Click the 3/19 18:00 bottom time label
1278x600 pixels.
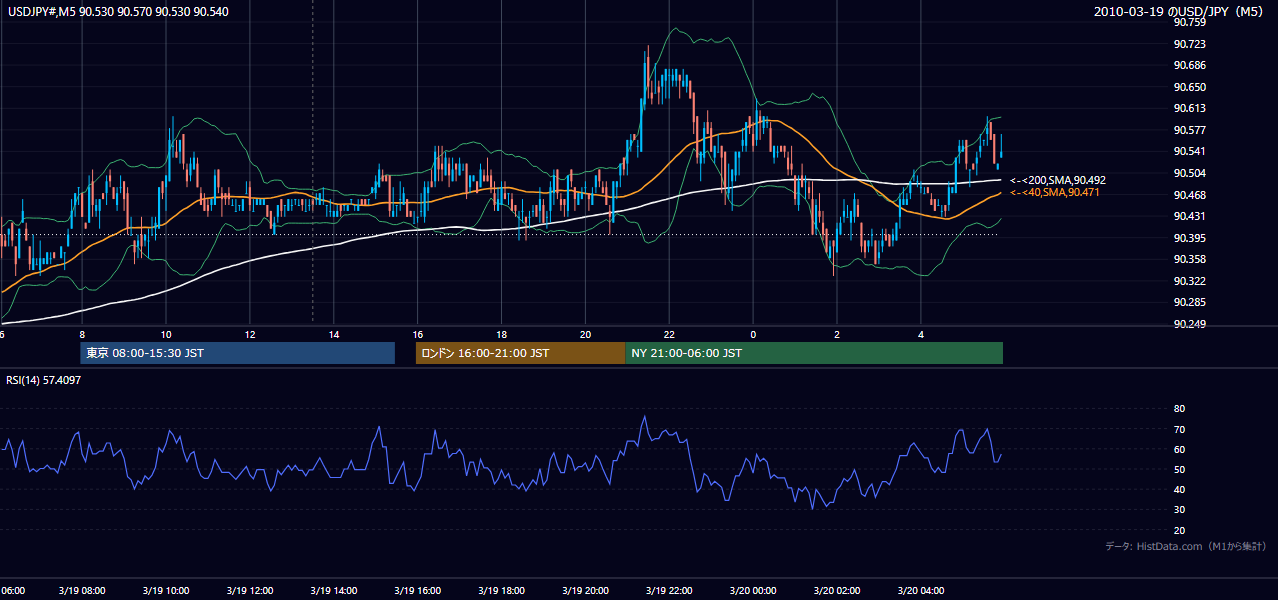click(x=502, y=590)
